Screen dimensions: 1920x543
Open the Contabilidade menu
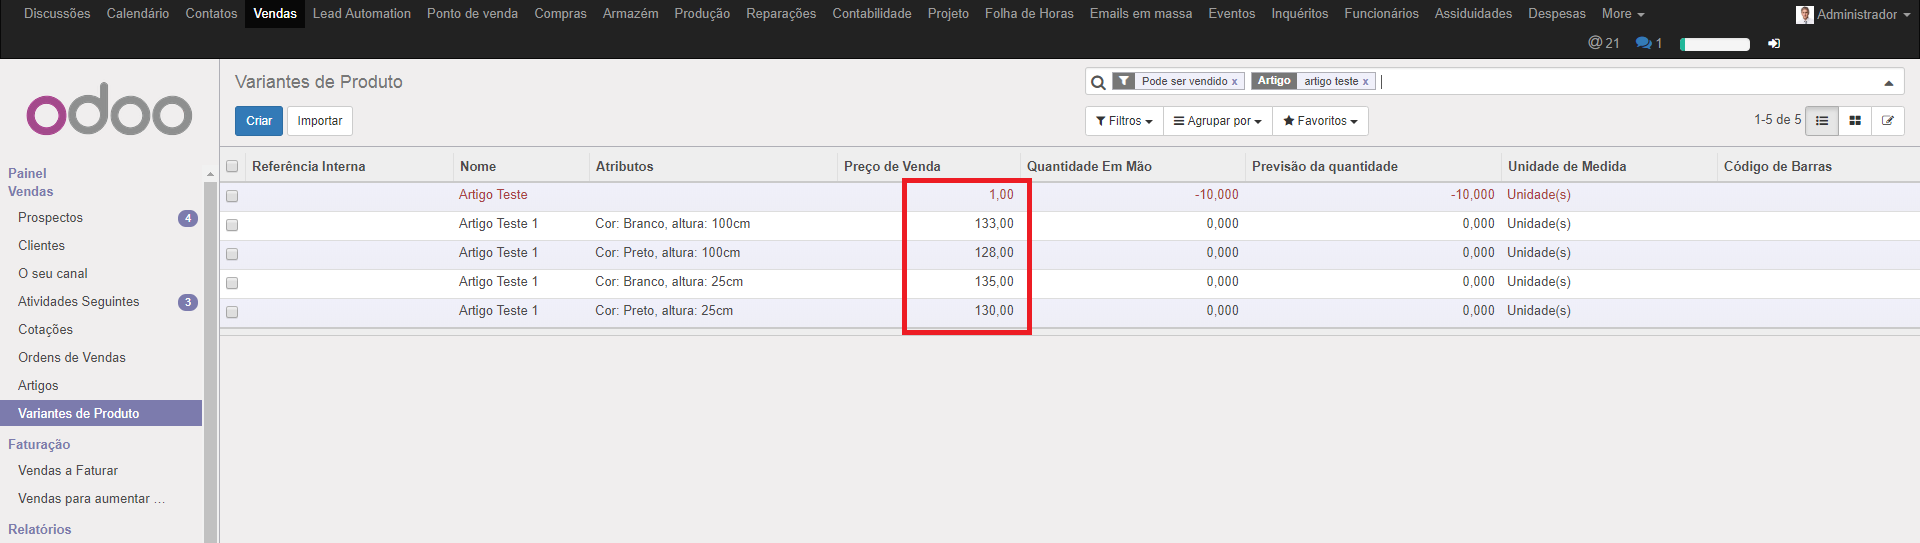pos(871,14)
